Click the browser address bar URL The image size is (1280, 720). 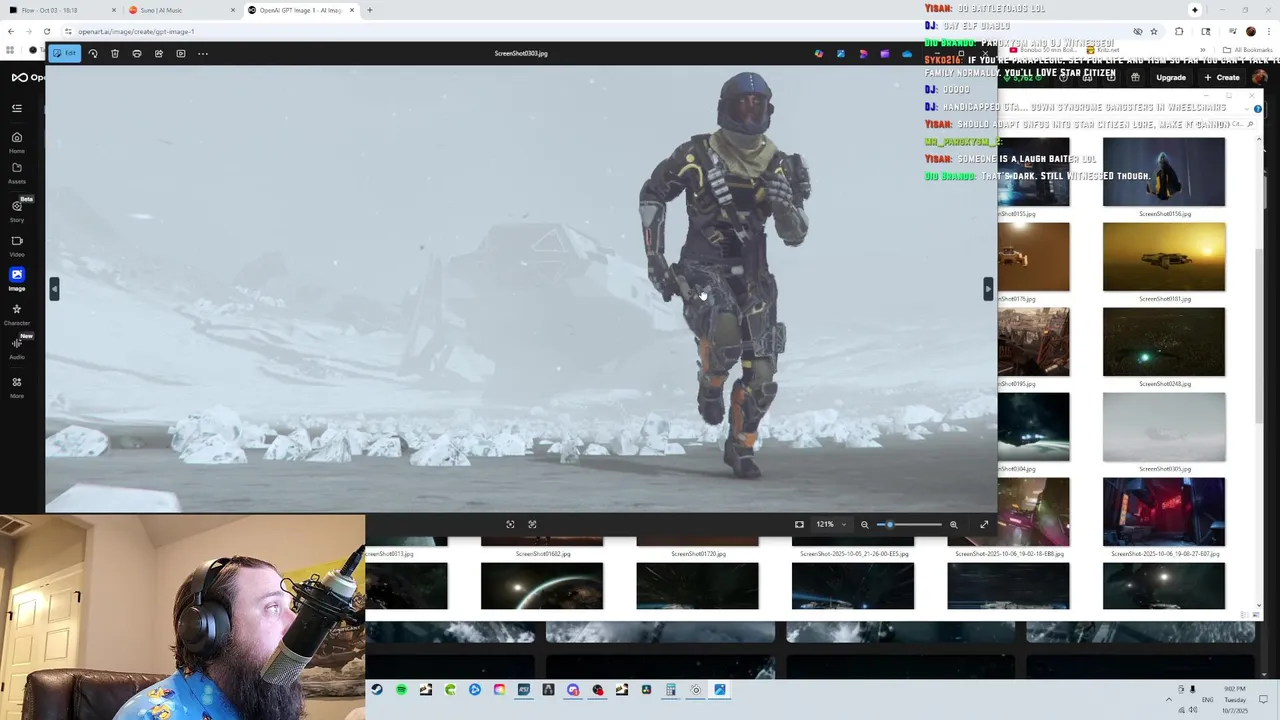coord(136,31)
